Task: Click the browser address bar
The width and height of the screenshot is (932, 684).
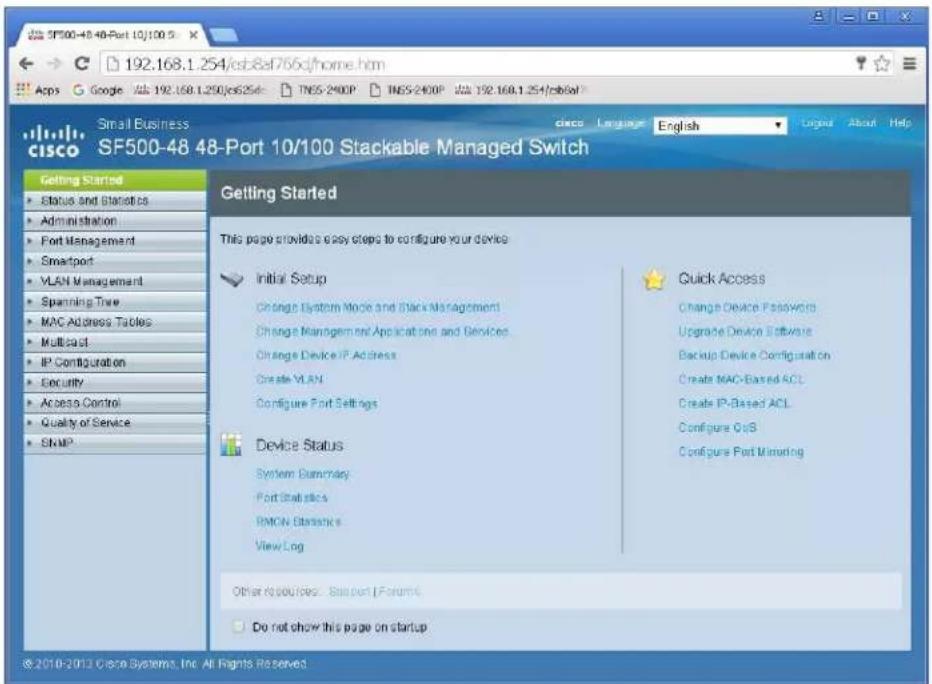Action: [476, 64]
